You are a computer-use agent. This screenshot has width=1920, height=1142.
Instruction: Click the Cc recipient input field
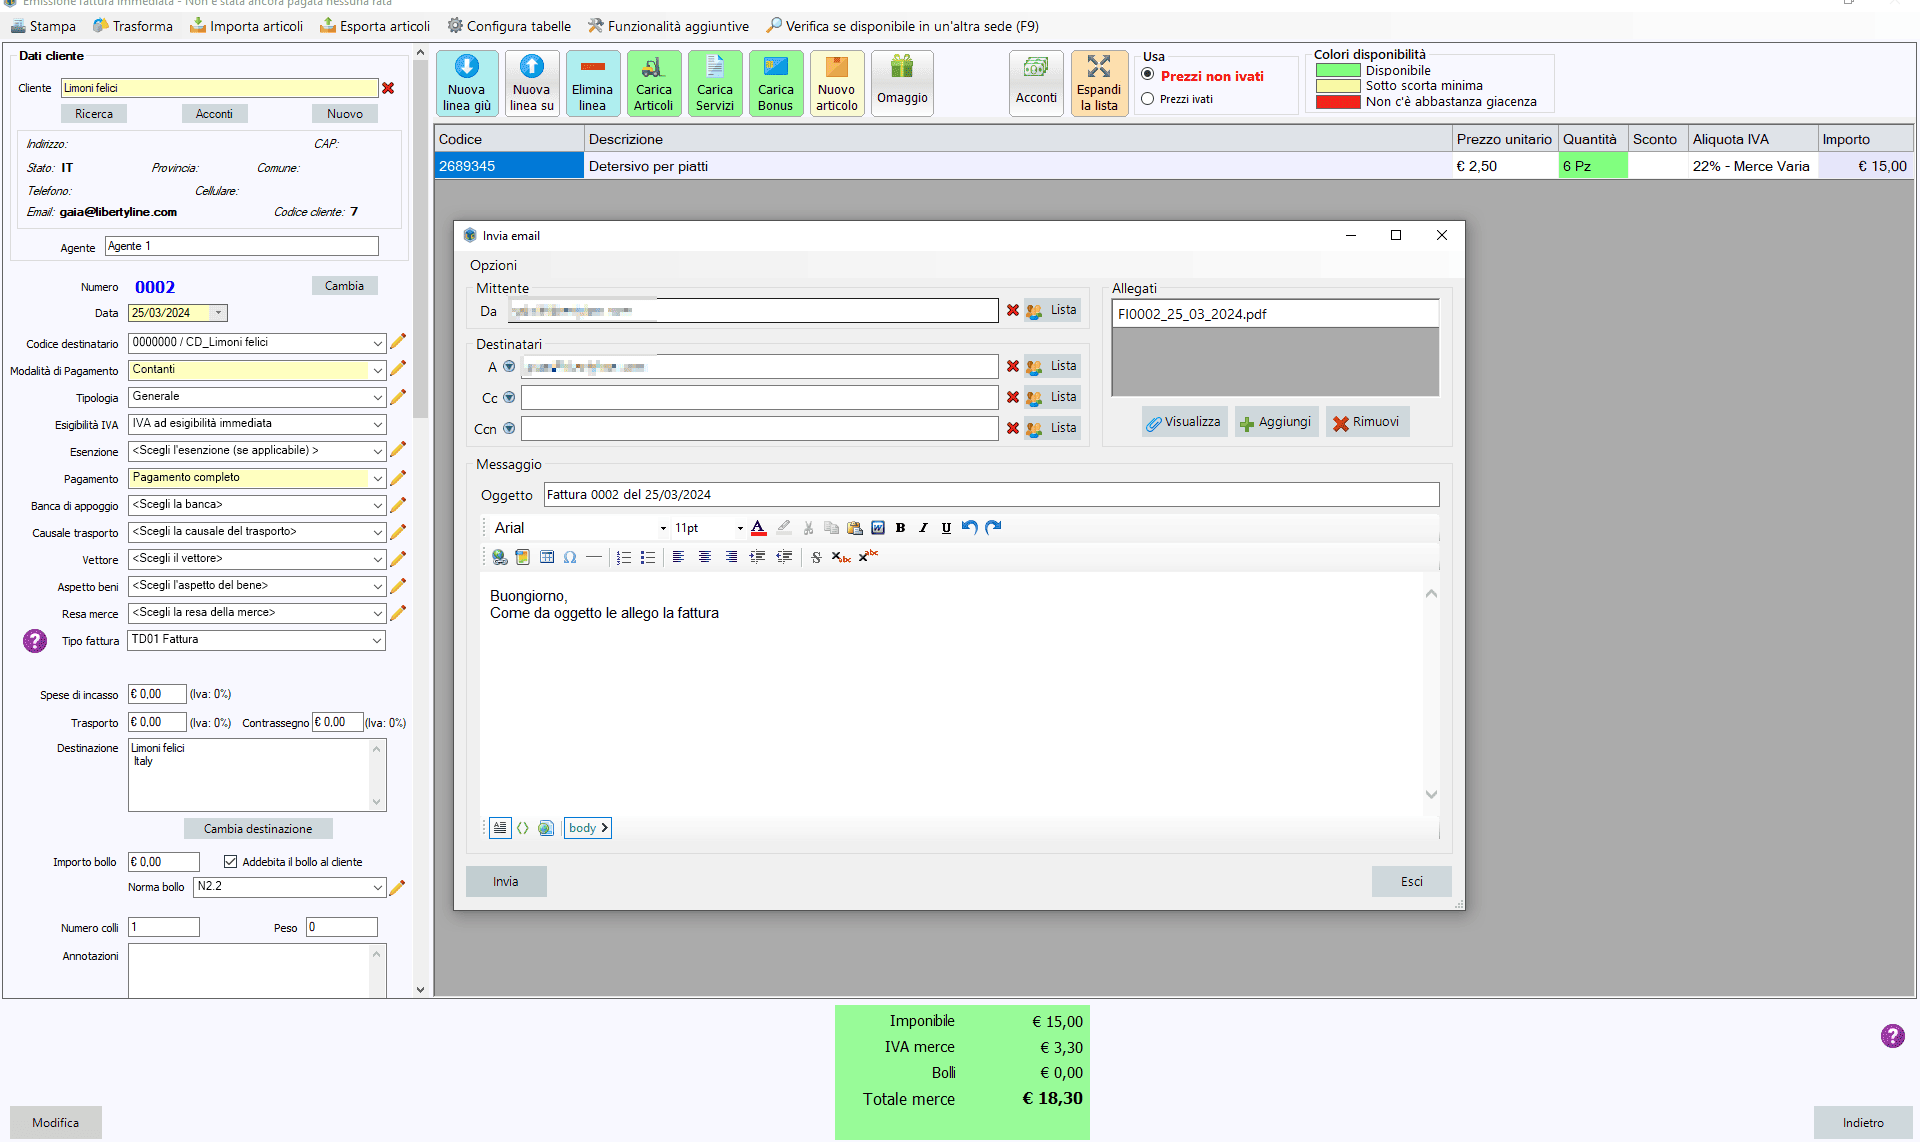click(759, 398)
